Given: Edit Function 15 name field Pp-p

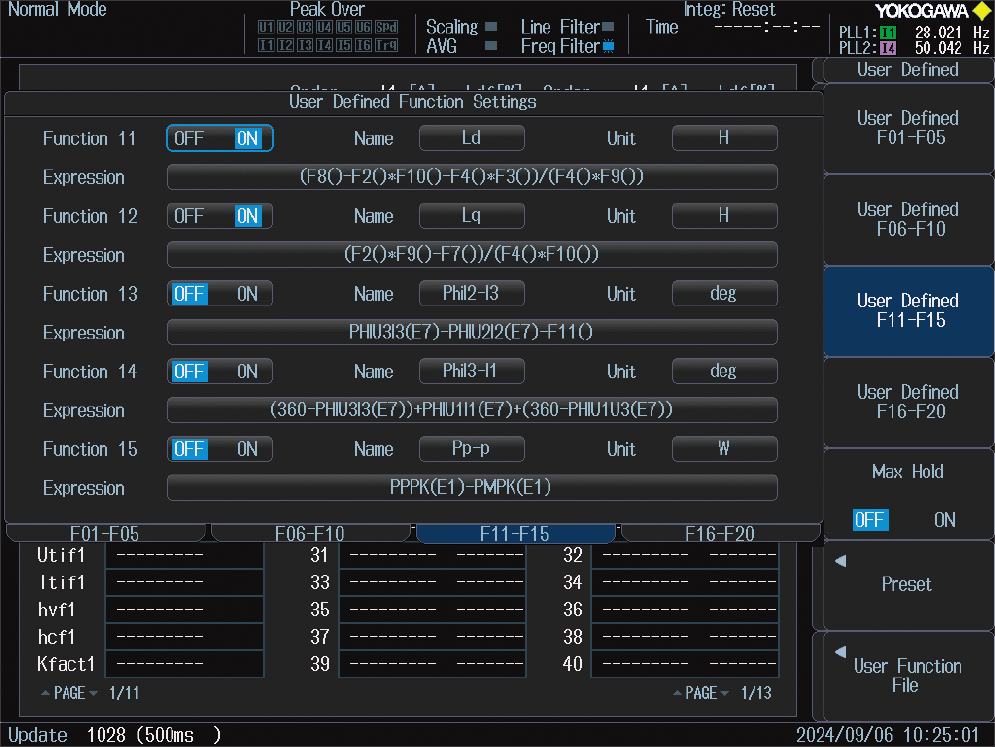Looking at the screenshot, I should (x=471, y=449).
